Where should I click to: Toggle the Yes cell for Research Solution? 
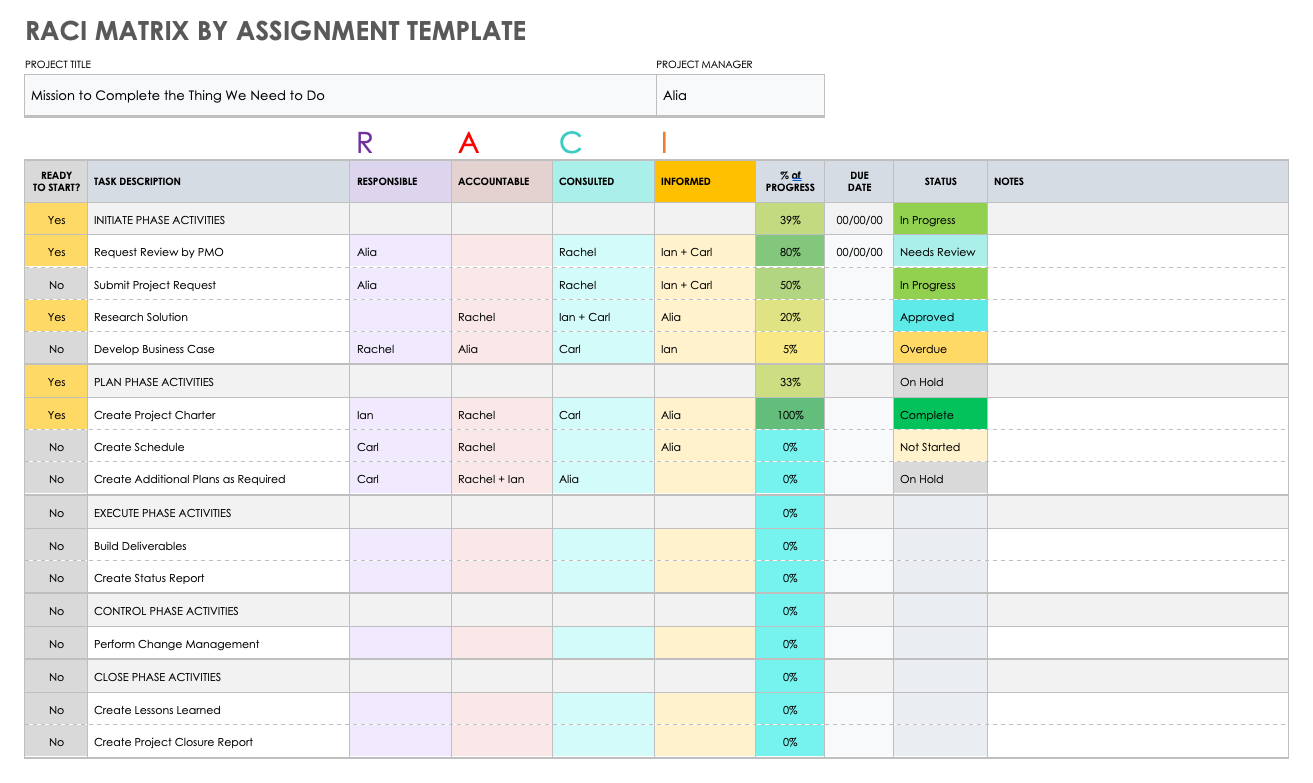(x=56, y=317)
